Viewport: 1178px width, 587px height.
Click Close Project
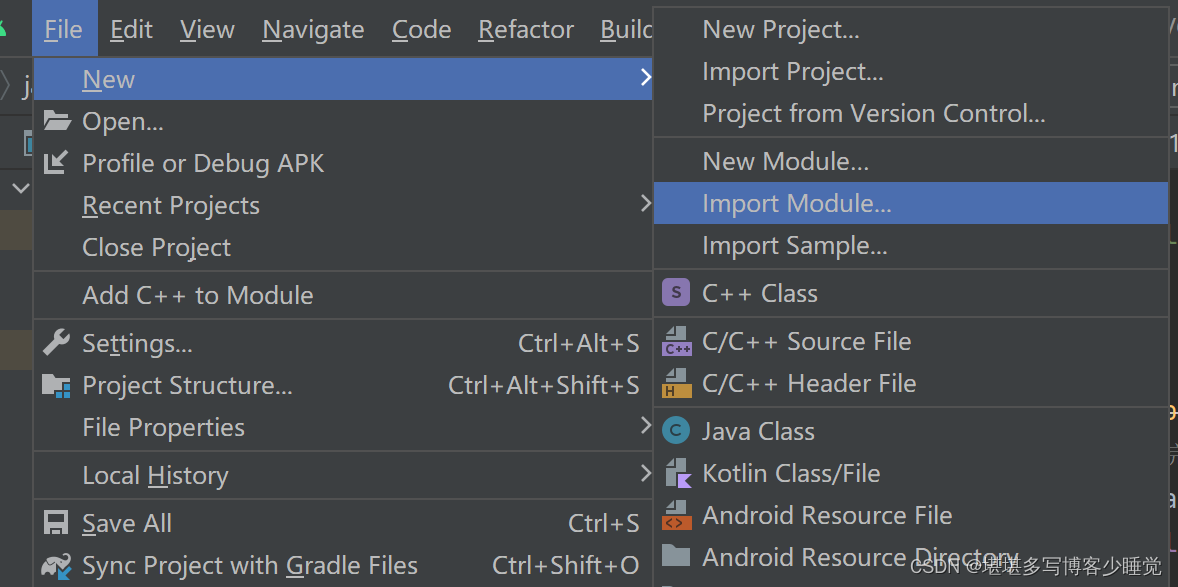(156, 248)
